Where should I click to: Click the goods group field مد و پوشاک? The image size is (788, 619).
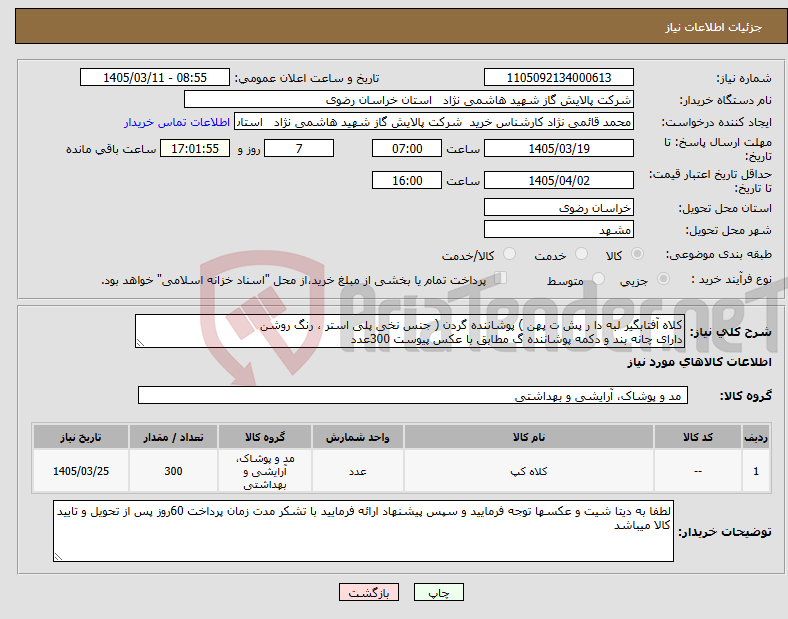(x=413, y=395)
